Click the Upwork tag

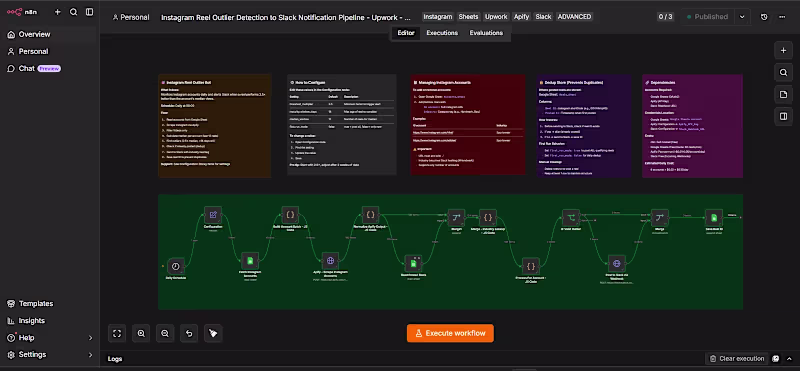[x=496, y=17]
